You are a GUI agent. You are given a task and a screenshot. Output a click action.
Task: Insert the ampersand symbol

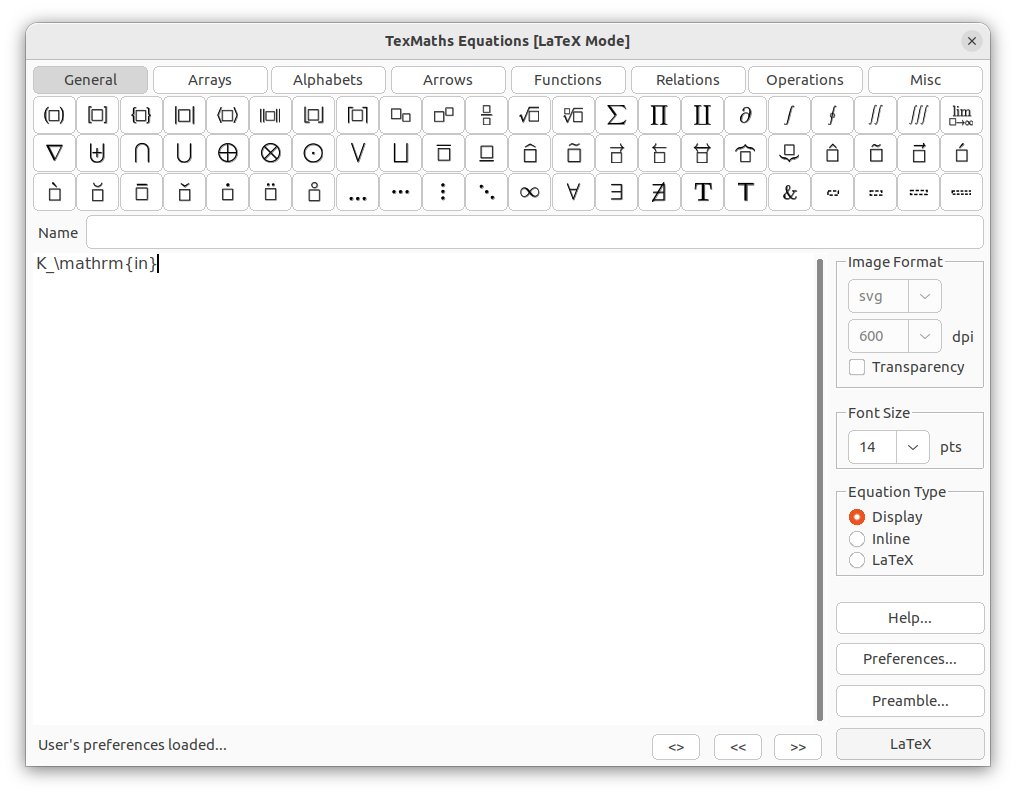[x=789, y=192]
